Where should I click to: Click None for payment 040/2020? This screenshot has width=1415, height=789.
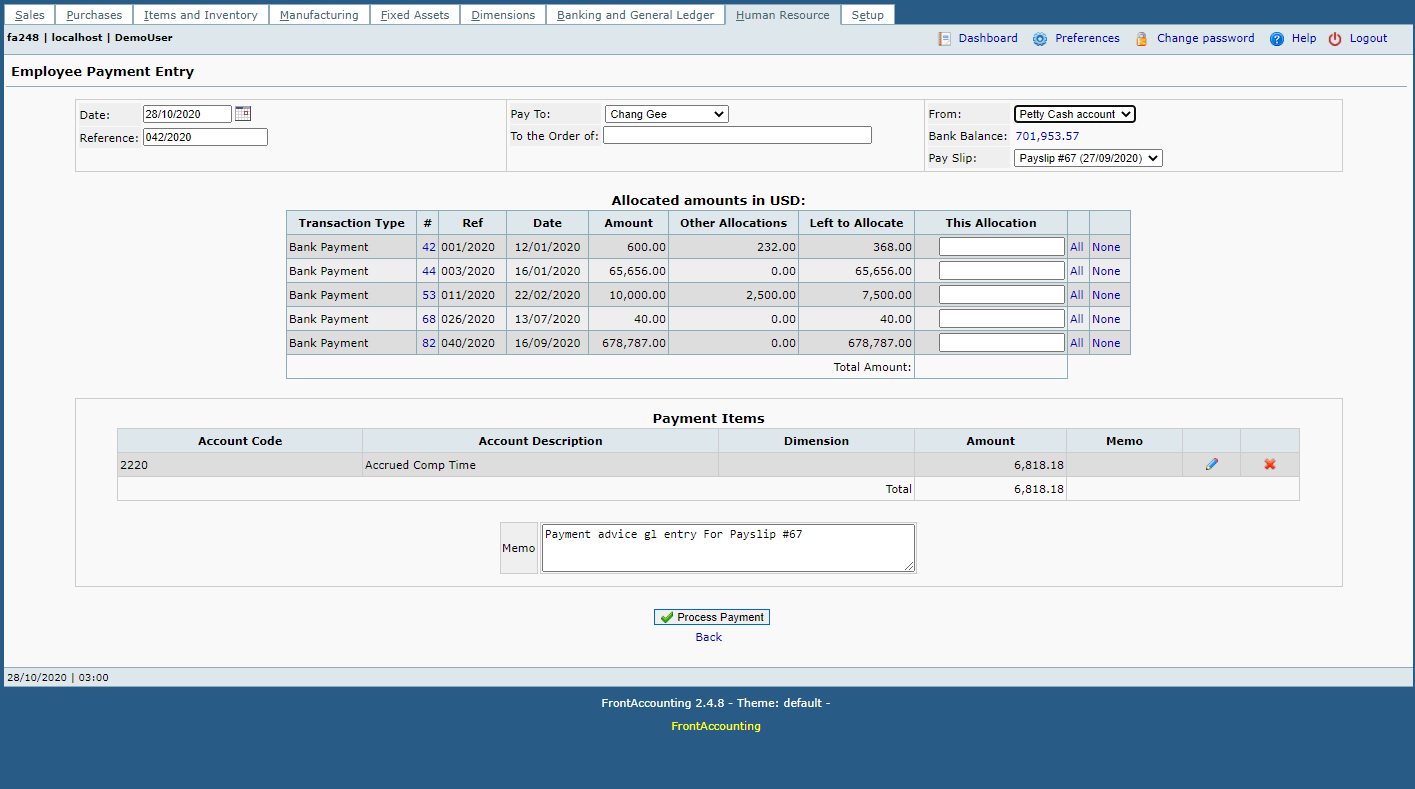coord(1106,343)
